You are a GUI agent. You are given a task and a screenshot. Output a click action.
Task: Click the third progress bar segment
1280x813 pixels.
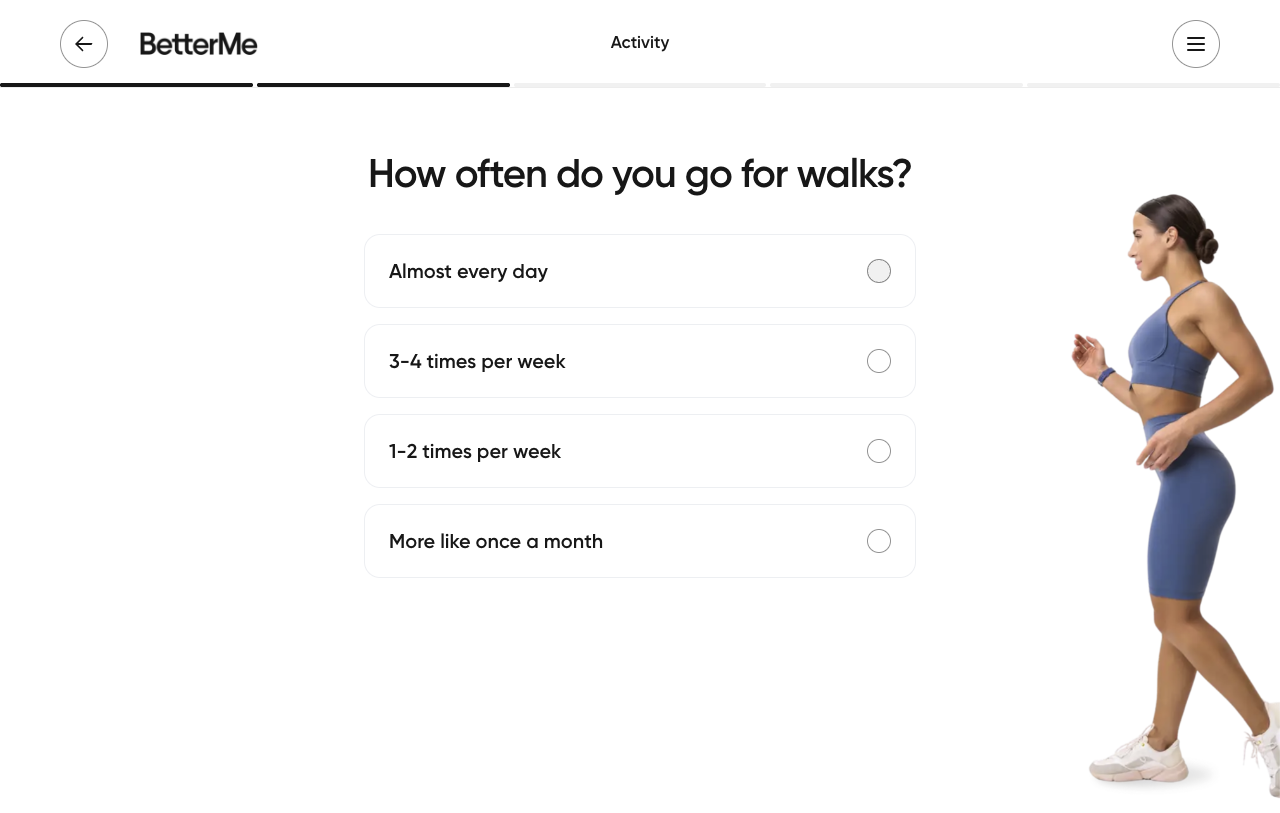pyautogui.click(x=640, y=85)
